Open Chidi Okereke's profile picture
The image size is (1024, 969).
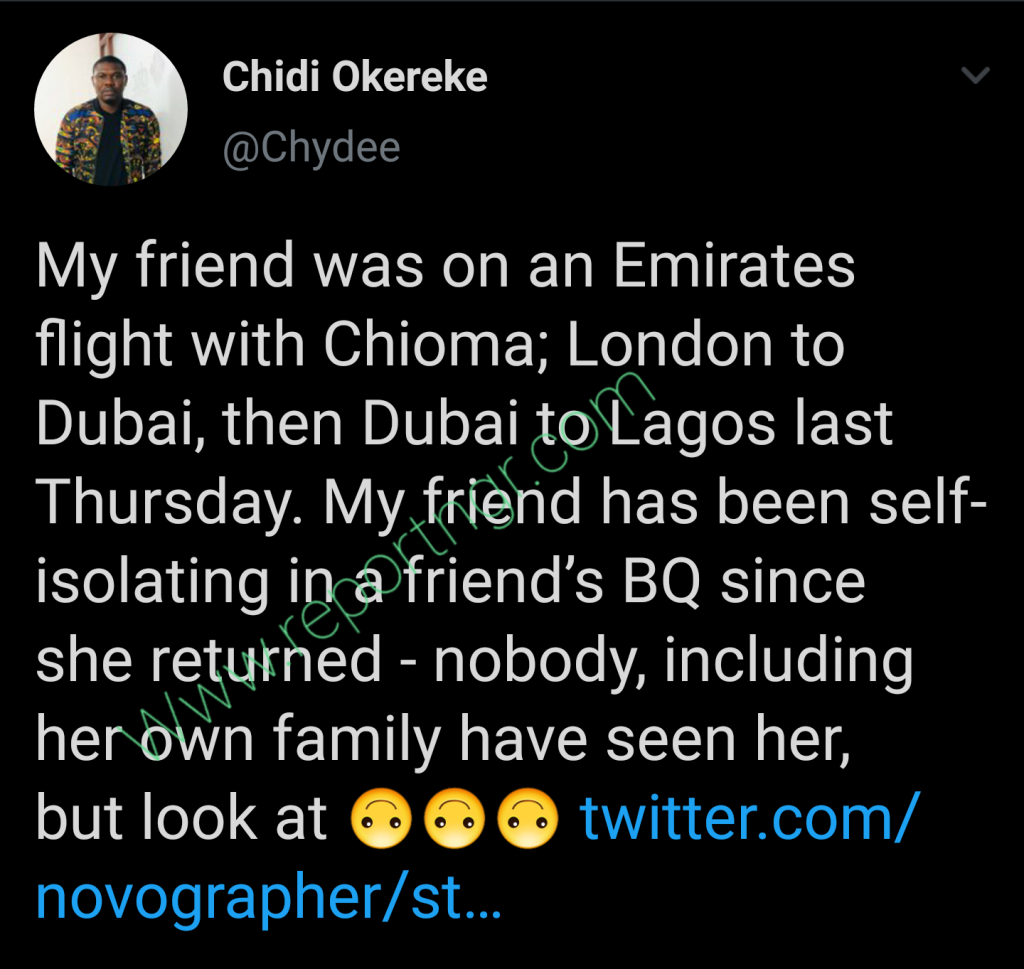(111, 110)
